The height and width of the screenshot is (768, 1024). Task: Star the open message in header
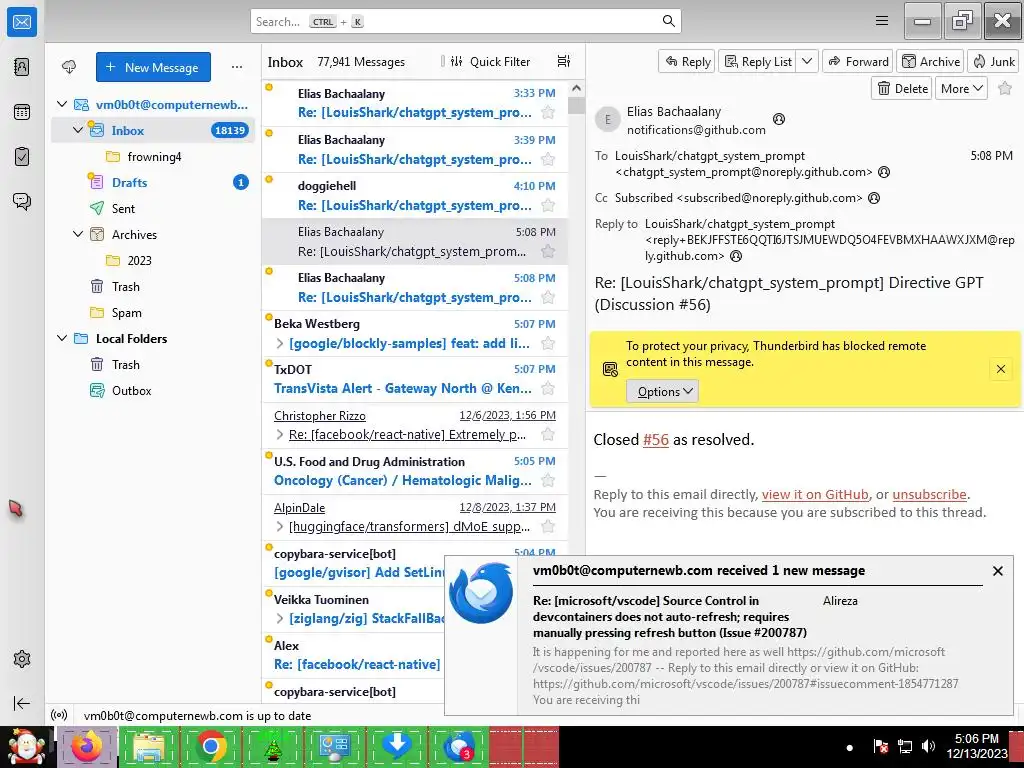point(1005,88)
